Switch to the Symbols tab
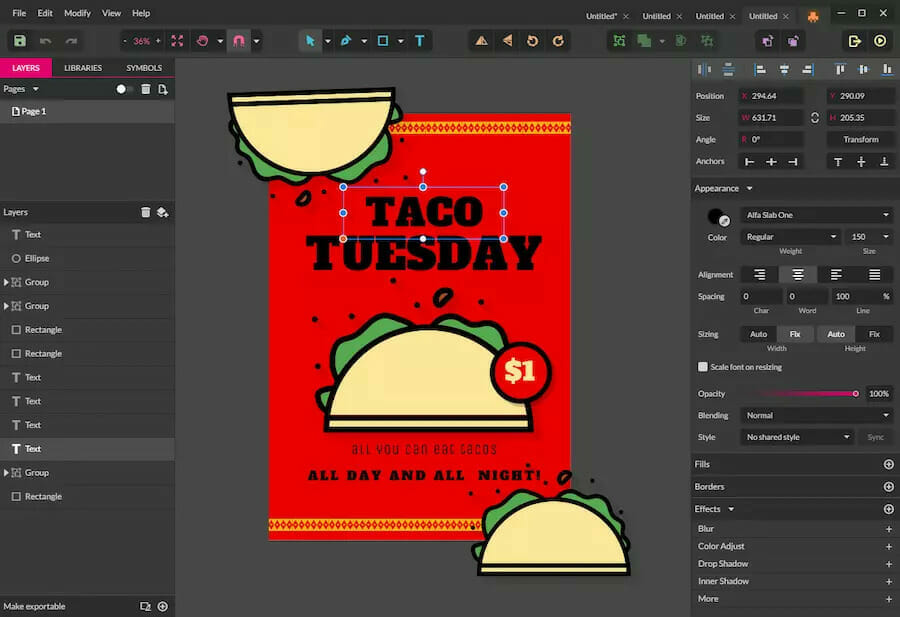Image resolution: width=900 pixels, height=617 pixels. [x=144, y=68]
